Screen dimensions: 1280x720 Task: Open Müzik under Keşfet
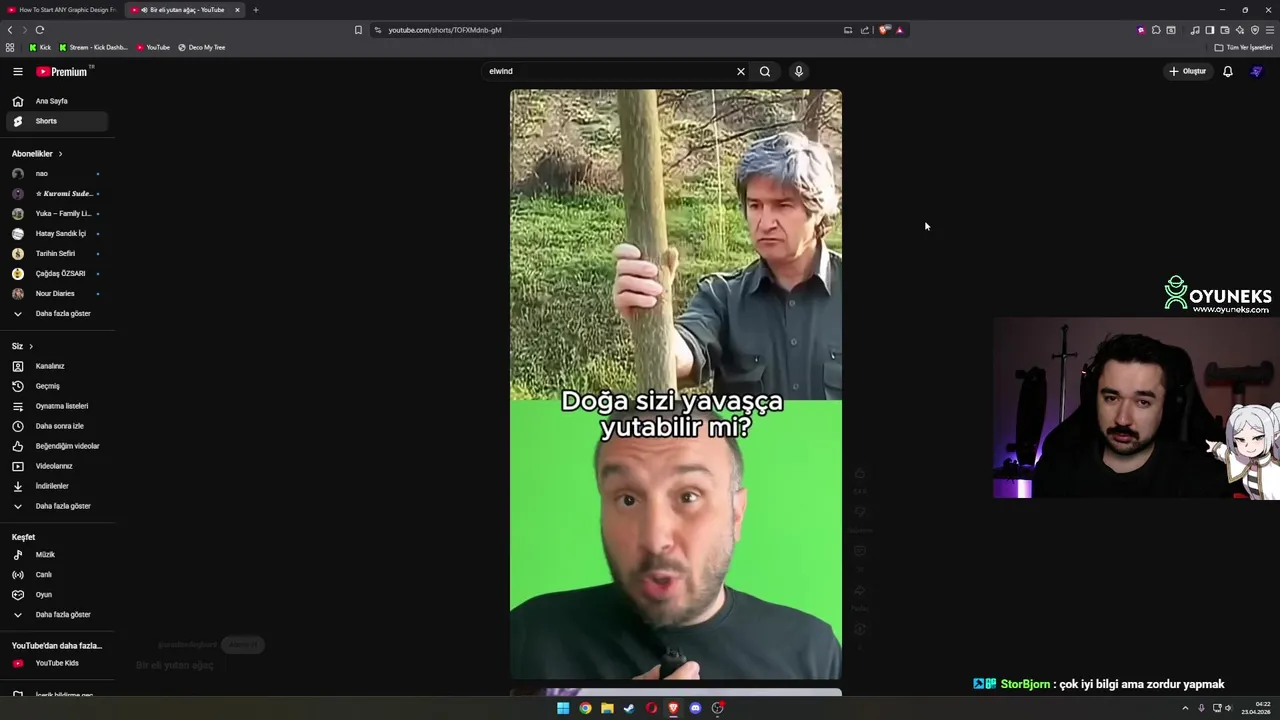pos(57,554)
